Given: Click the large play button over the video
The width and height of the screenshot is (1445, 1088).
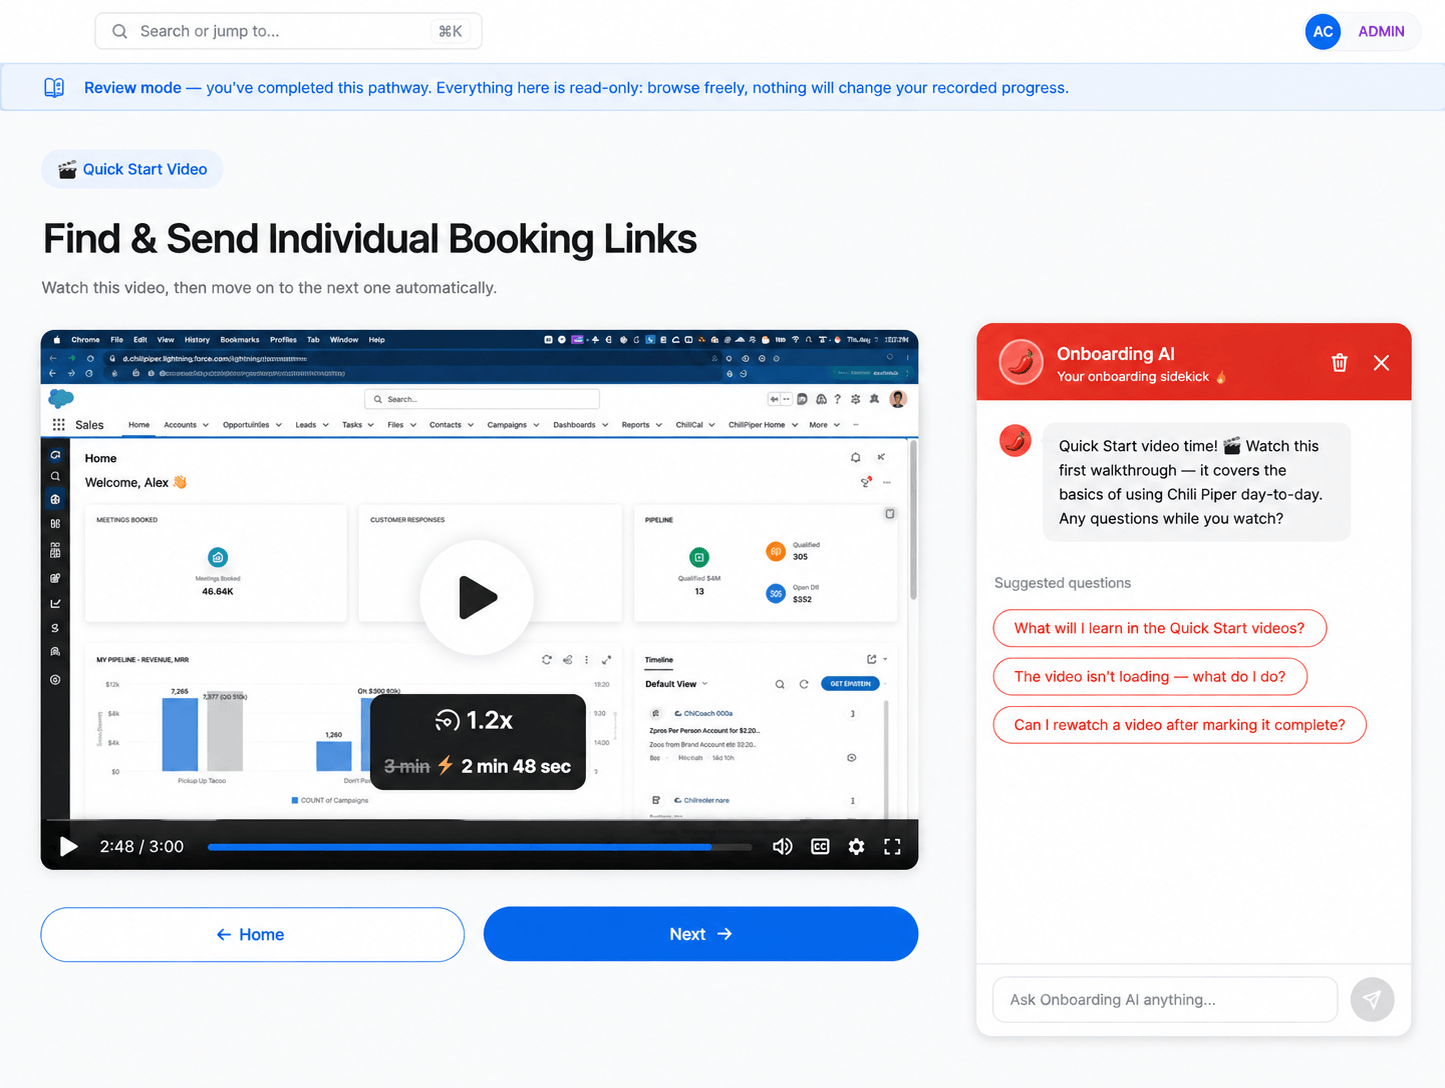Looking at the screenshot, I should tap(477, 597).
